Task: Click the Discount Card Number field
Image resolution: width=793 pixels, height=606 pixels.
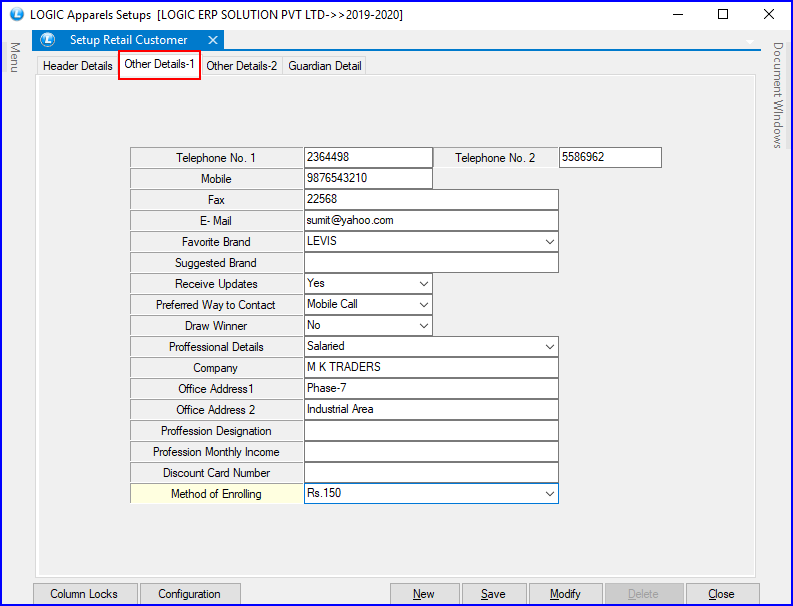Action: [x=431, y=472]
